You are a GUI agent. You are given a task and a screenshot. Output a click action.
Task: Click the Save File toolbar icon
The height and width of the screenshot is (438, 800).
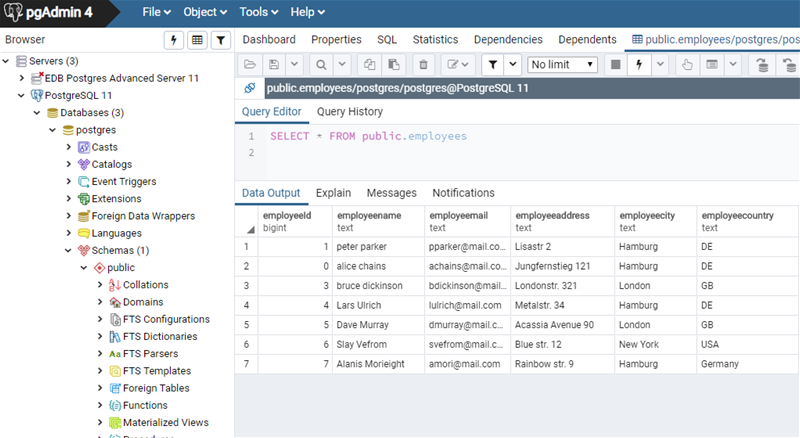tap(274, 65)
